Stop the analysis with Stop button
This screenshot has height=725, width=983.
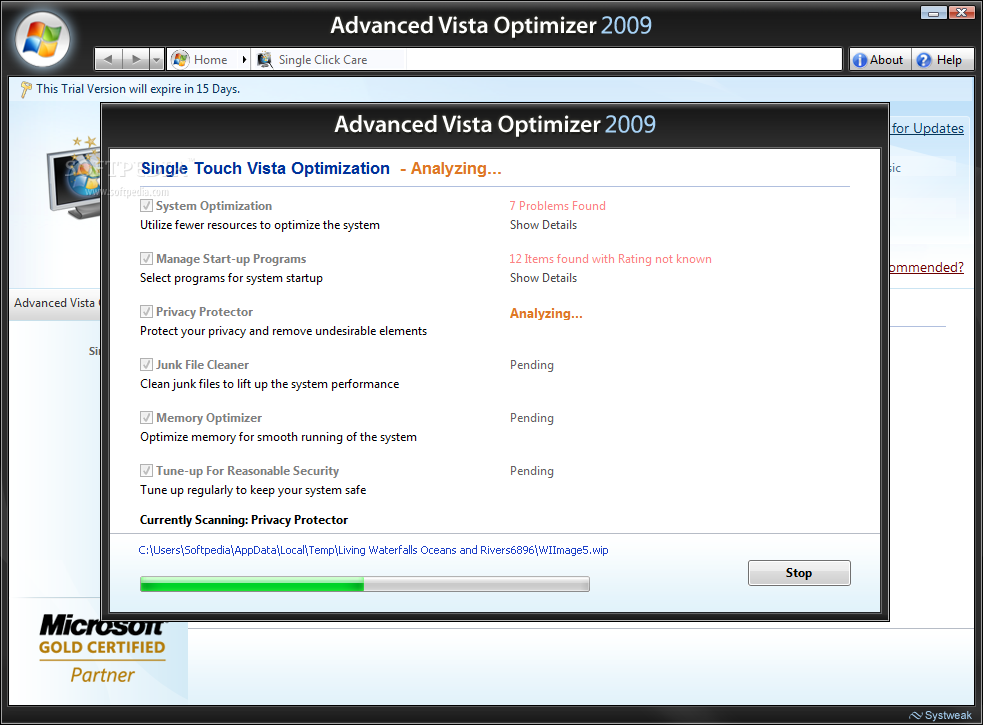click(x=799, y=573)
